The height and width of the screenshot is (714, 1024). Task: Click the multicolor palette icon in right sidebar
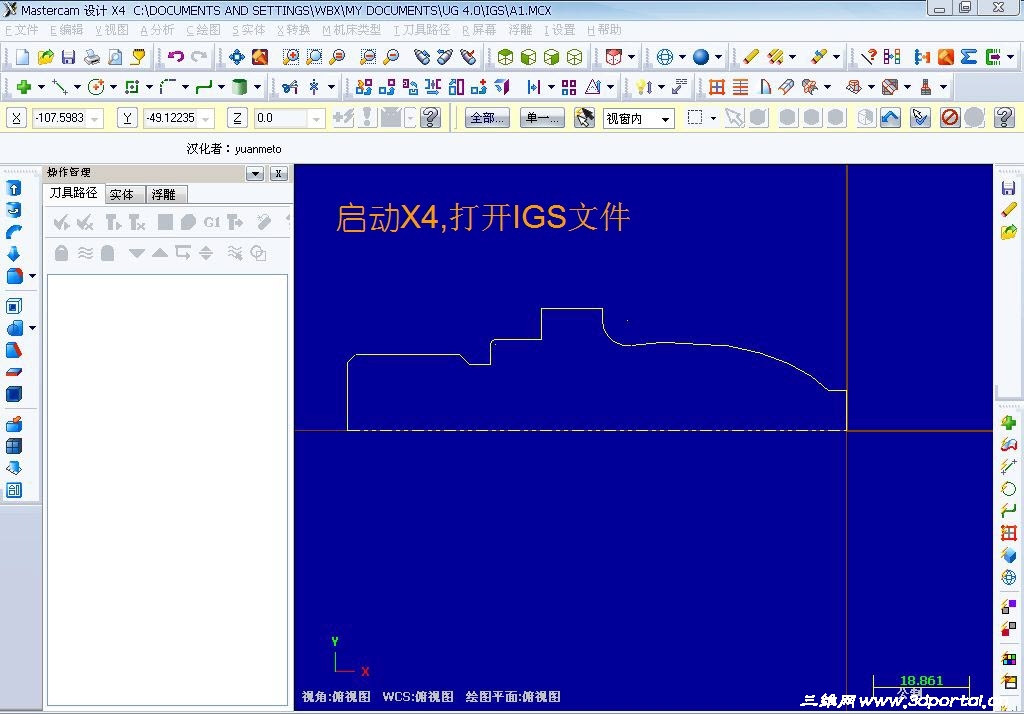click(1008, 659)
